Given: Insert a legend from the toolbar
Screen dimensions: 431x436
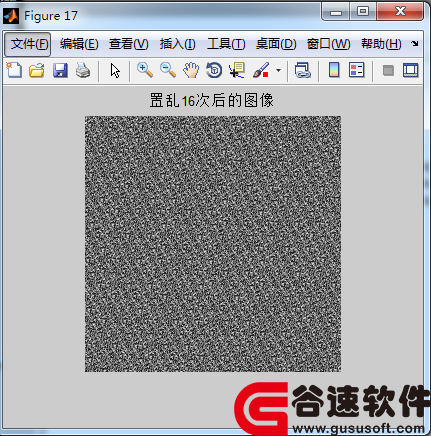Looking at the screenshot, I should pos(356,70).
